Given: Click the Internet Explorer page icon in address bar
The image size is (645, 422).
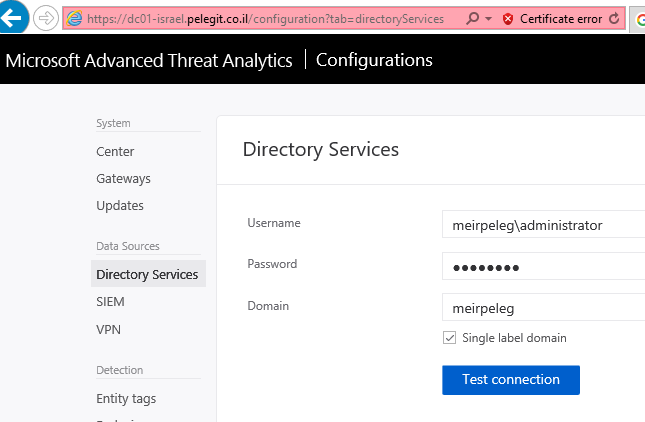Looking at the screenshot, I should [74, 19].
